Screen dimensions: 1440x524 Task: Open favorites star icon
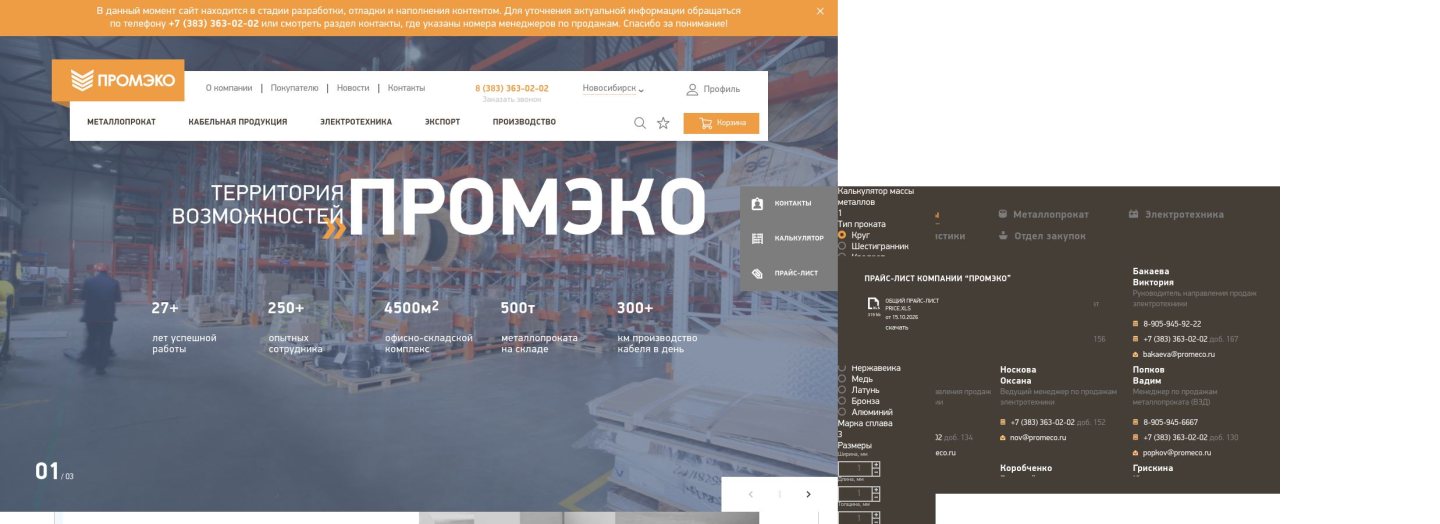663,123
